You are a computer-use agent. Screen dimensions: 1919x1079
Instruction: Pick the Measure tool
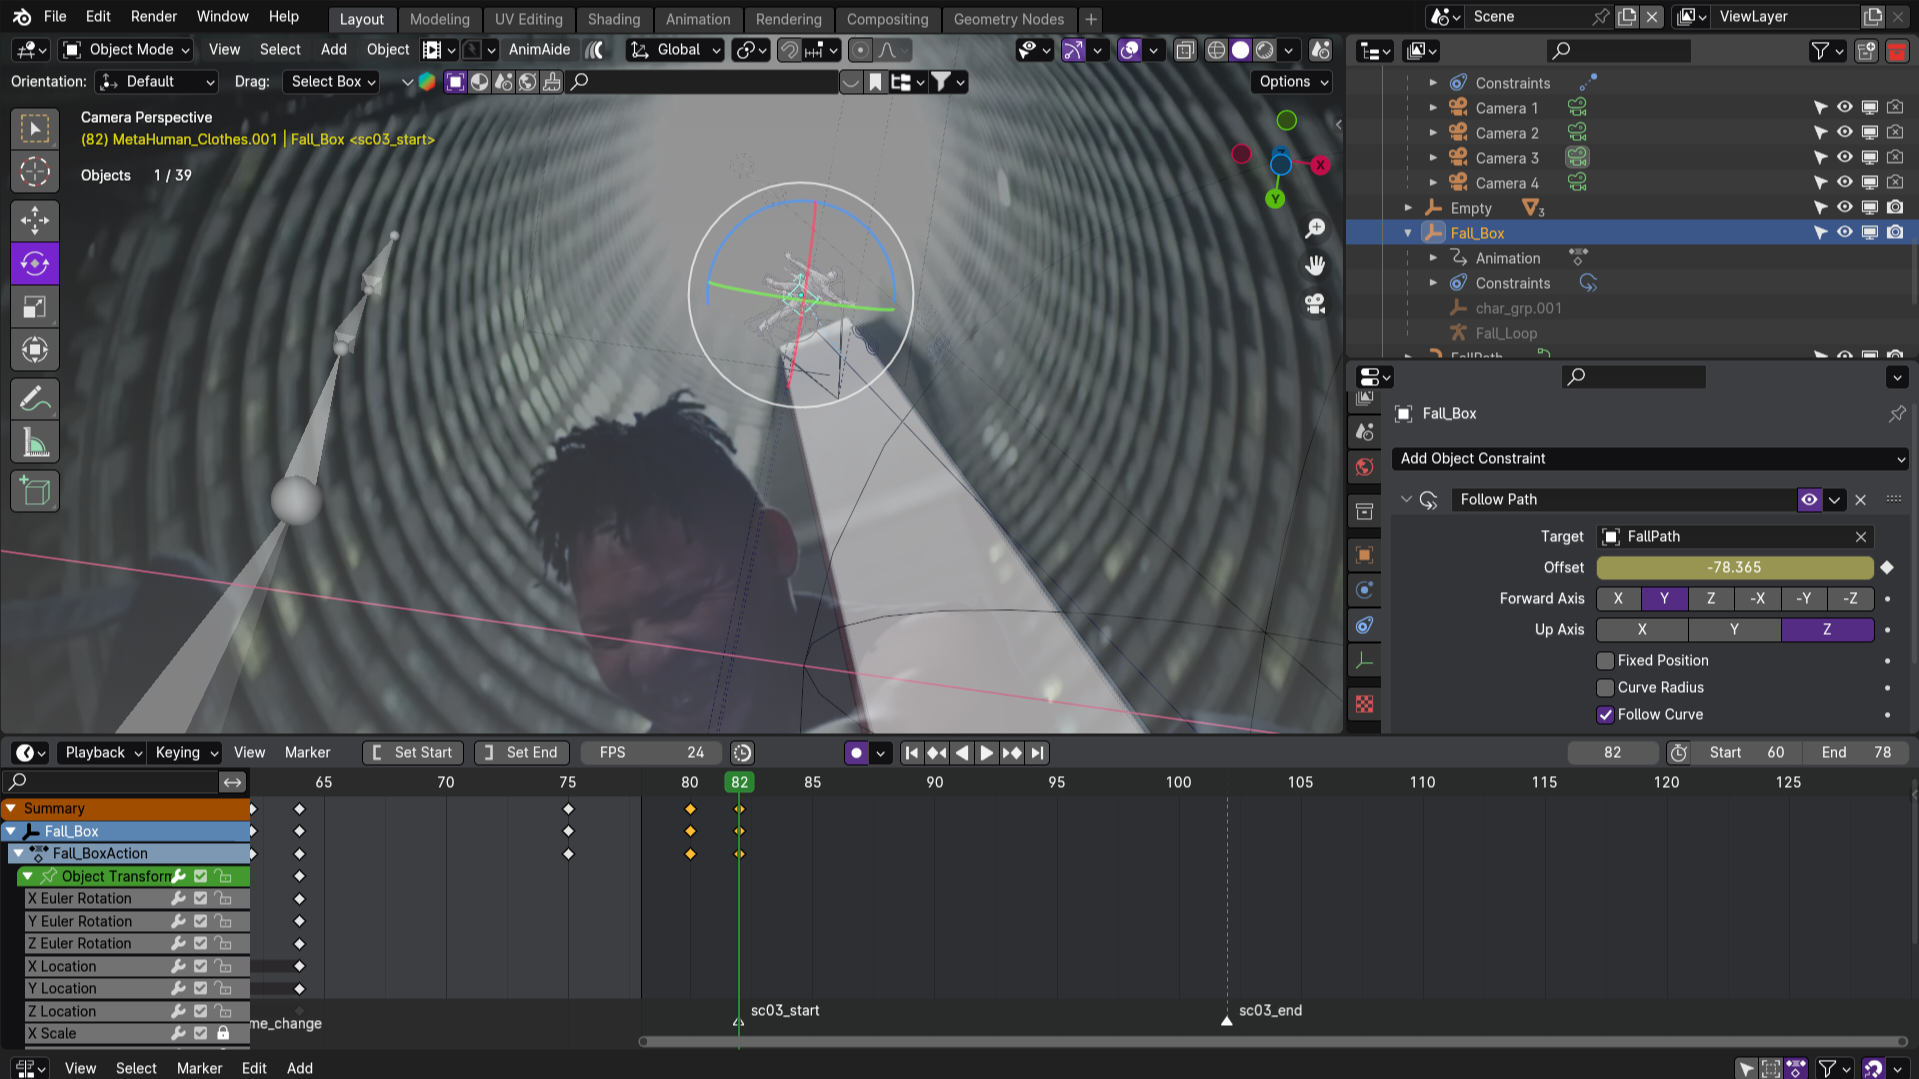point(35,443)
